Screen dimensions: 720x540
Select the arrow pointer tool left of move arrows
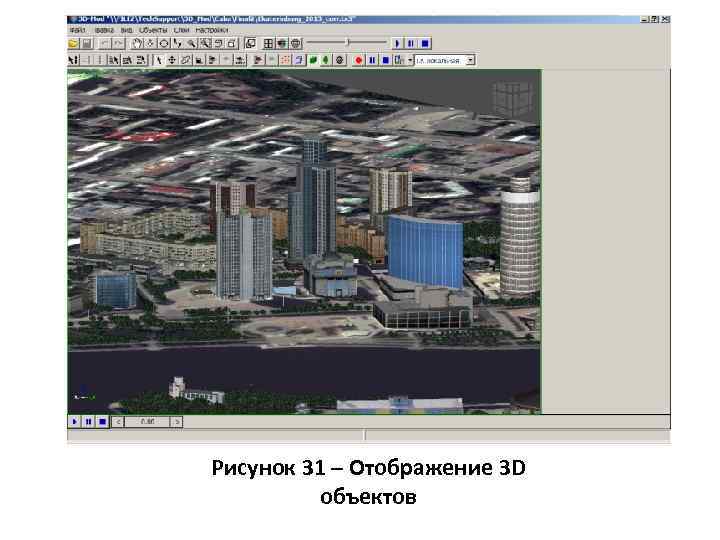coord(159,60)
